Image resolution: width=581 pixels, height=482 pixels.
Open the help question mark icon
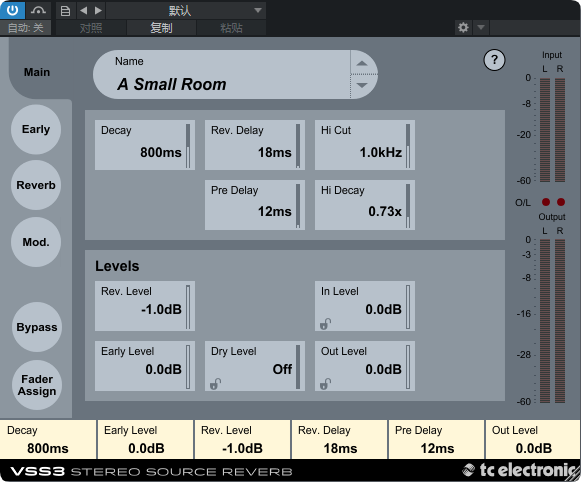click(494, 60)
